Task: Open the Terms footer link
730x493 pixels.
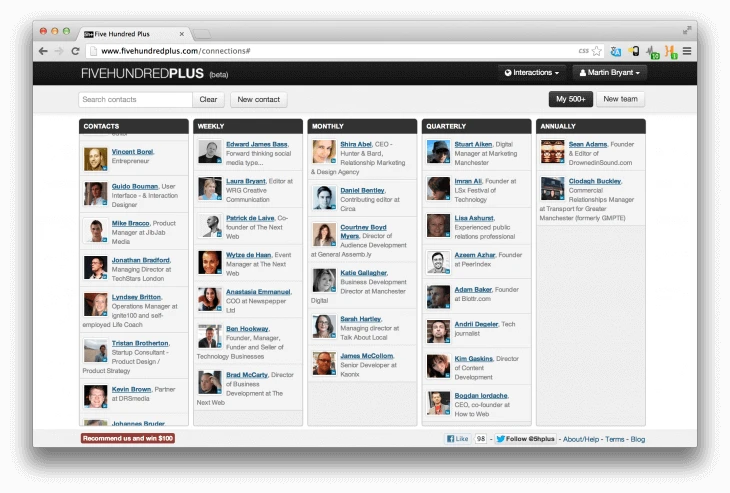Action: pos(615,439)
